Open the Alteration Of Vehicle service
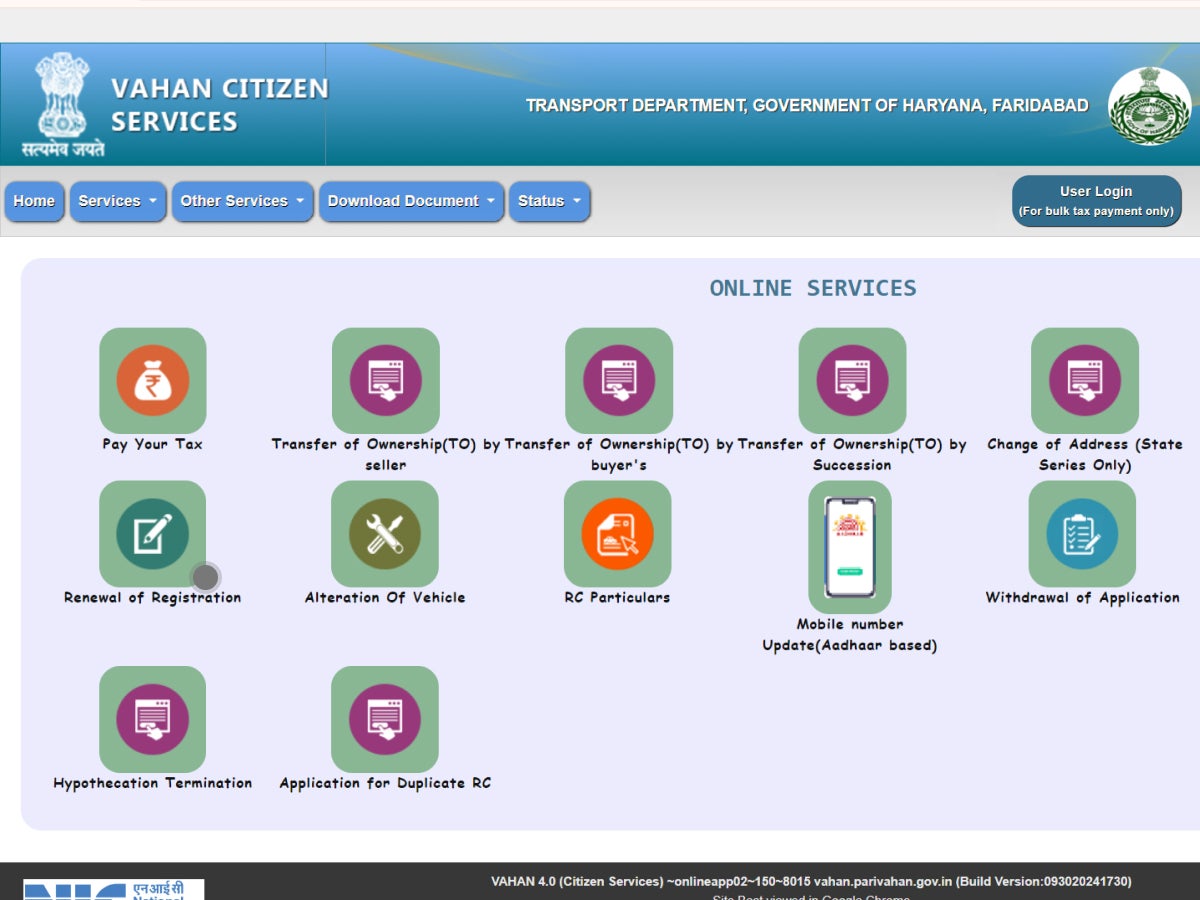Screen dimensions: 1200x900 pos(386,533)
